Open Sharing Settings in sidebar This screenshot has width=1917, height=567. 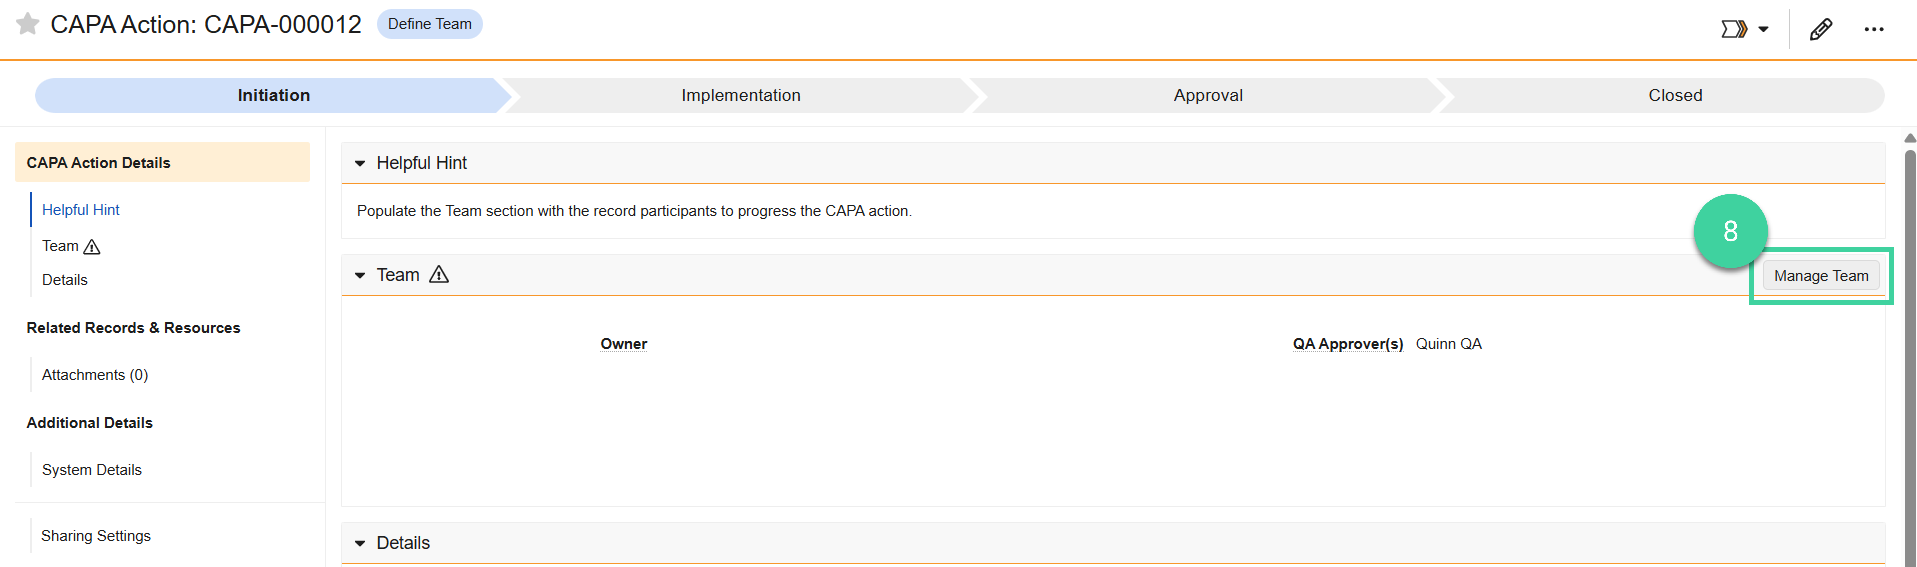point(96,536)
